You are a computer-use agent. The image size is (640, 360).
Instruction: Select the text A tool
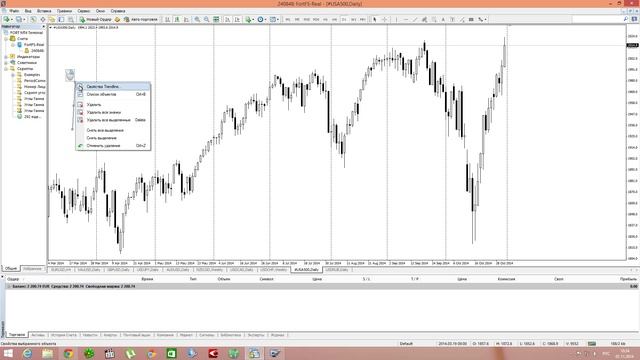coord(443,19)
